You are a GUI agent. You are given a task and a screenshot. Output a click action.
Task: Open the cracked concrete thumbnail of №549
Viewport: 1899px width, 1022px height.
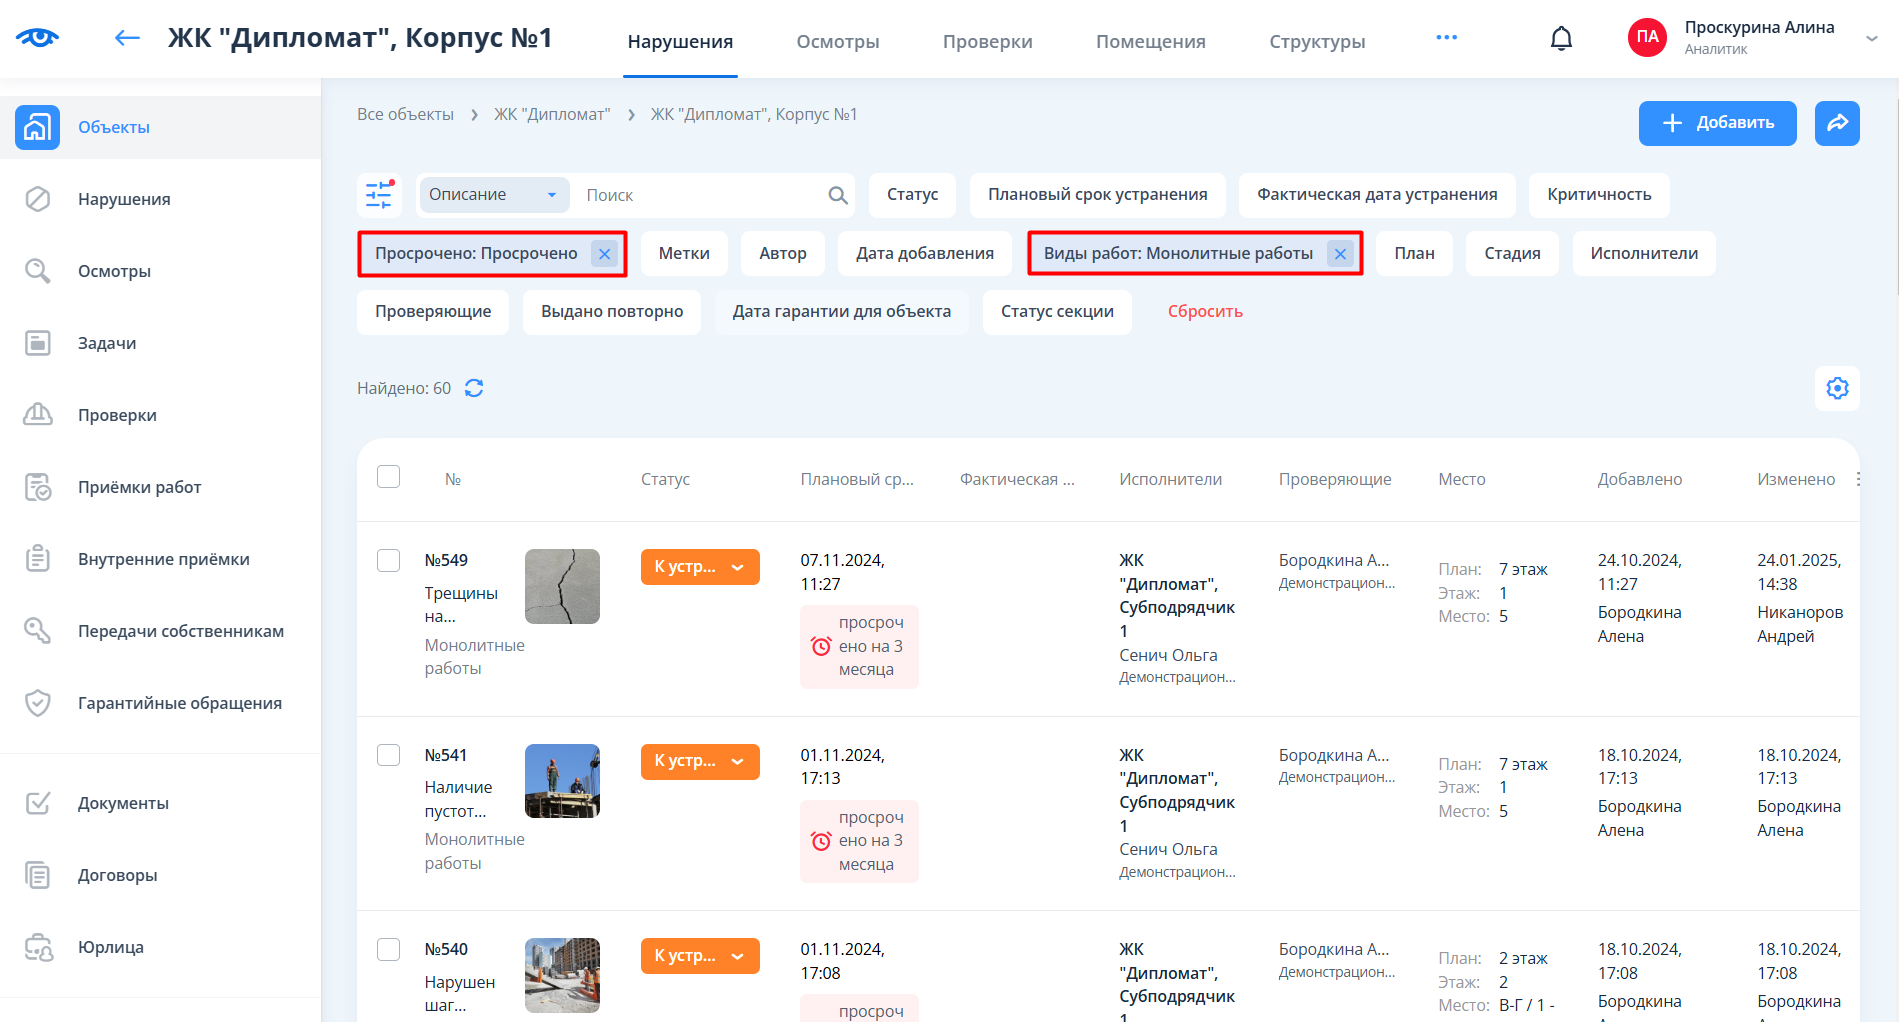point(562,586)
